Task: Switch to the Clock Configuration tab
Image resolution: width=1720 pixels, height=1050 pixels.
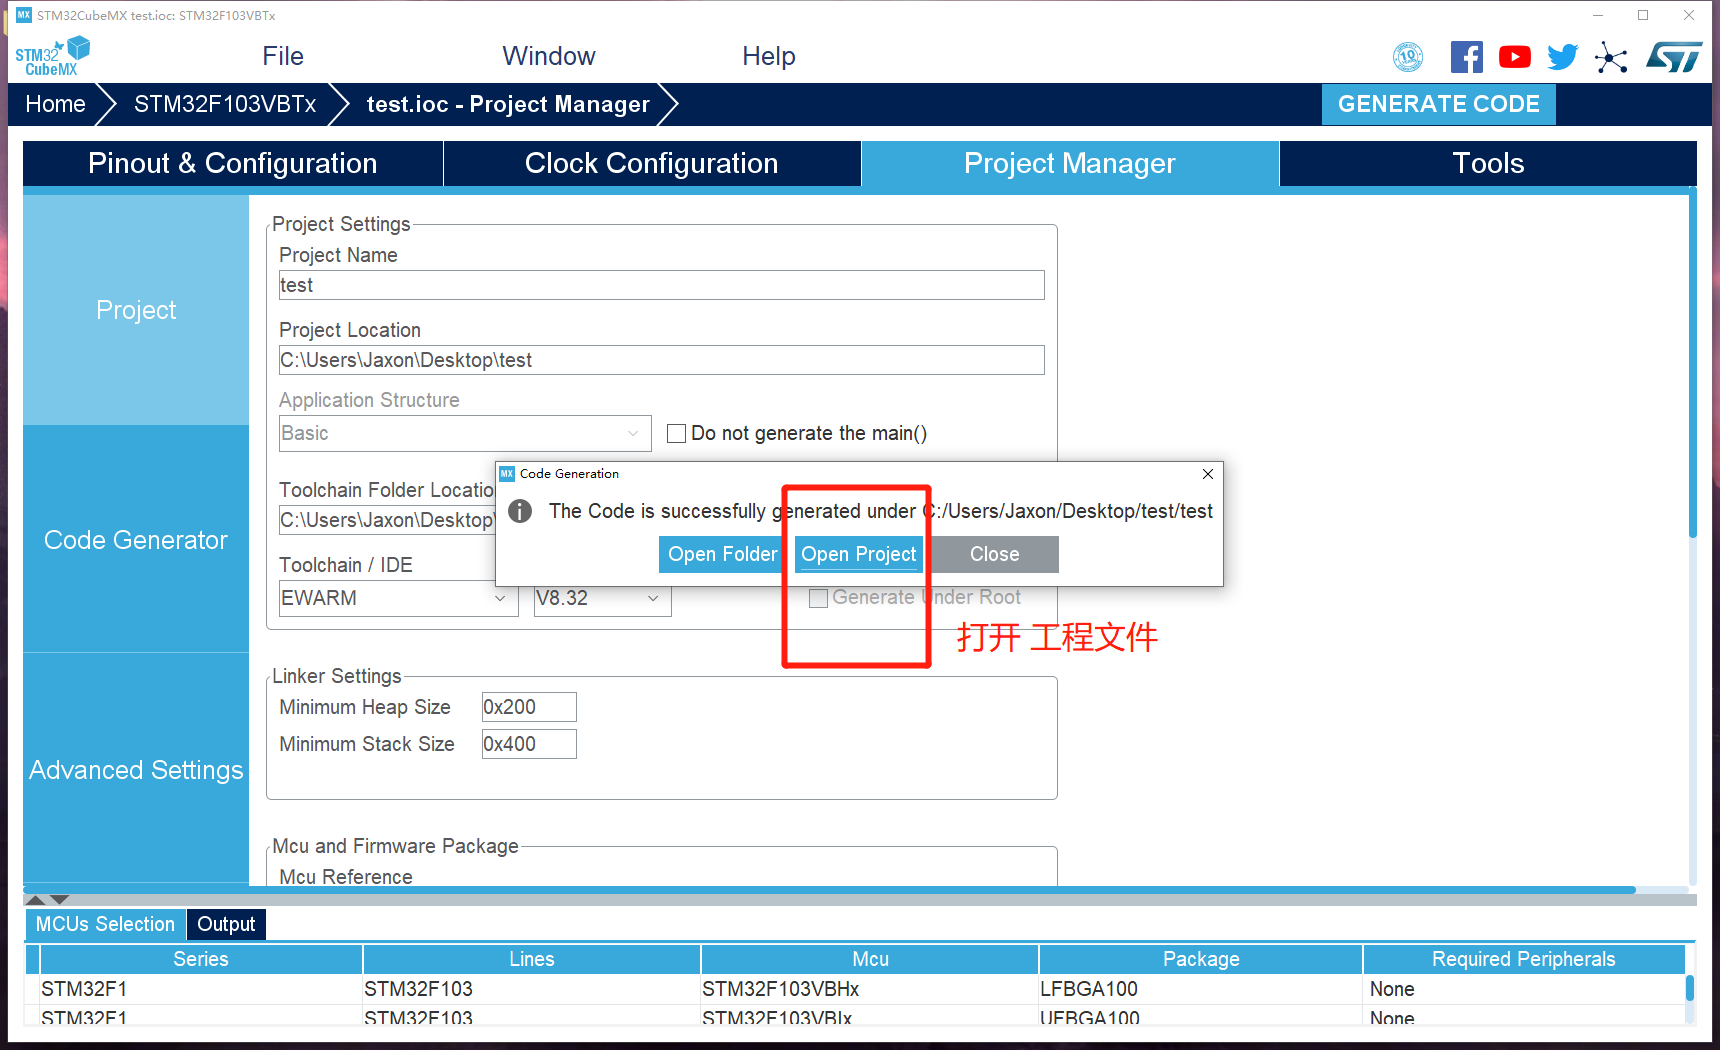Action: pos(652,163)
